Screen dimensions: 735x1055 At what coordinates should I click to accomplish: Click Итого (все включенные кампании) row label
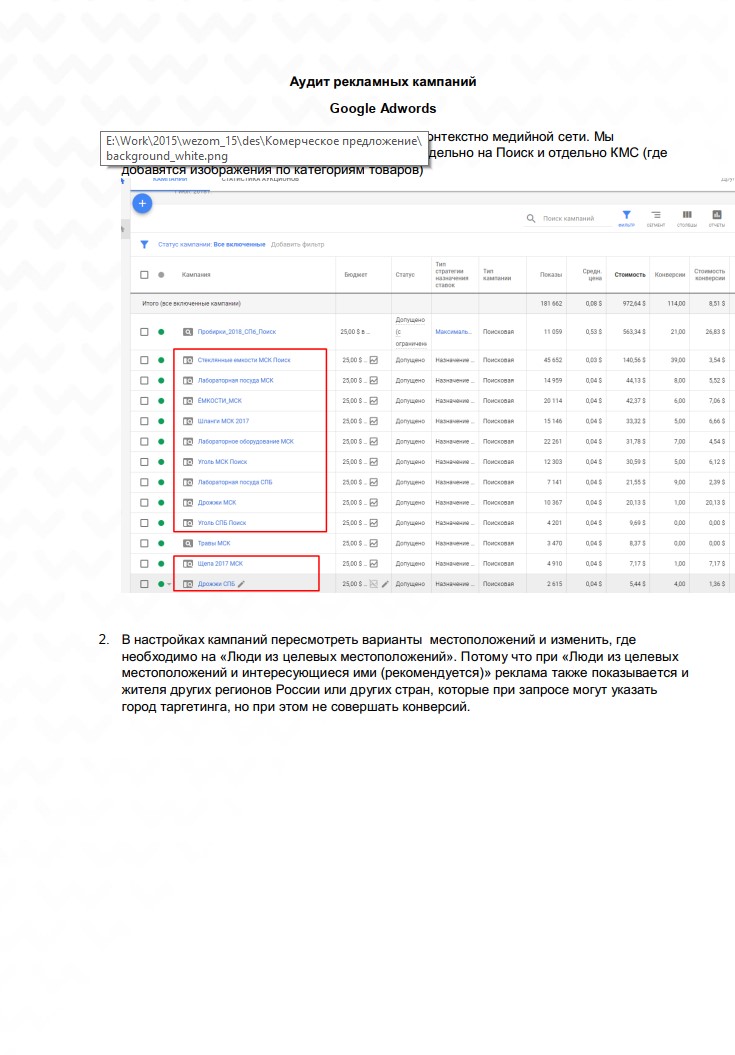[191, 303]
